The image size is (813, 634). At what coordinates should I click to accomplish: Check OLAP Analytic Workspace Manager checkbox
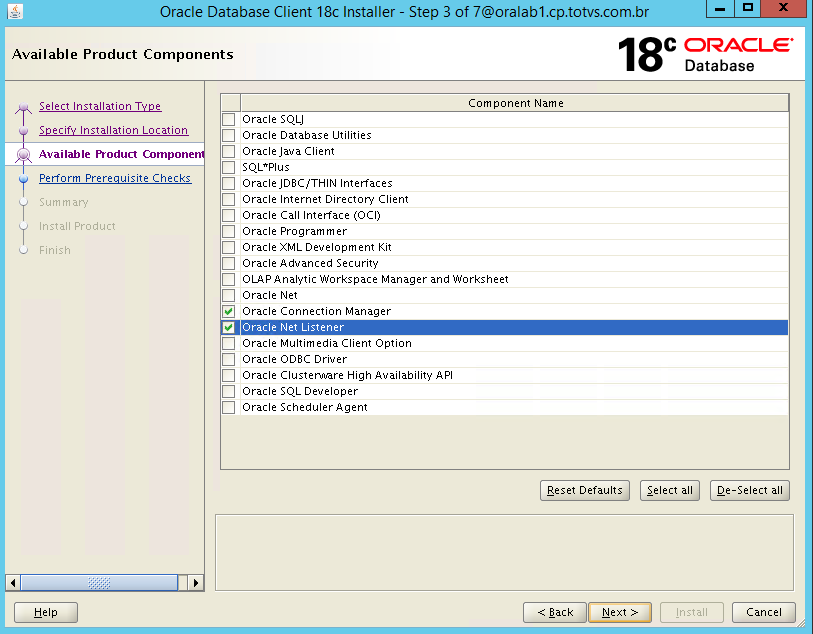229,279
